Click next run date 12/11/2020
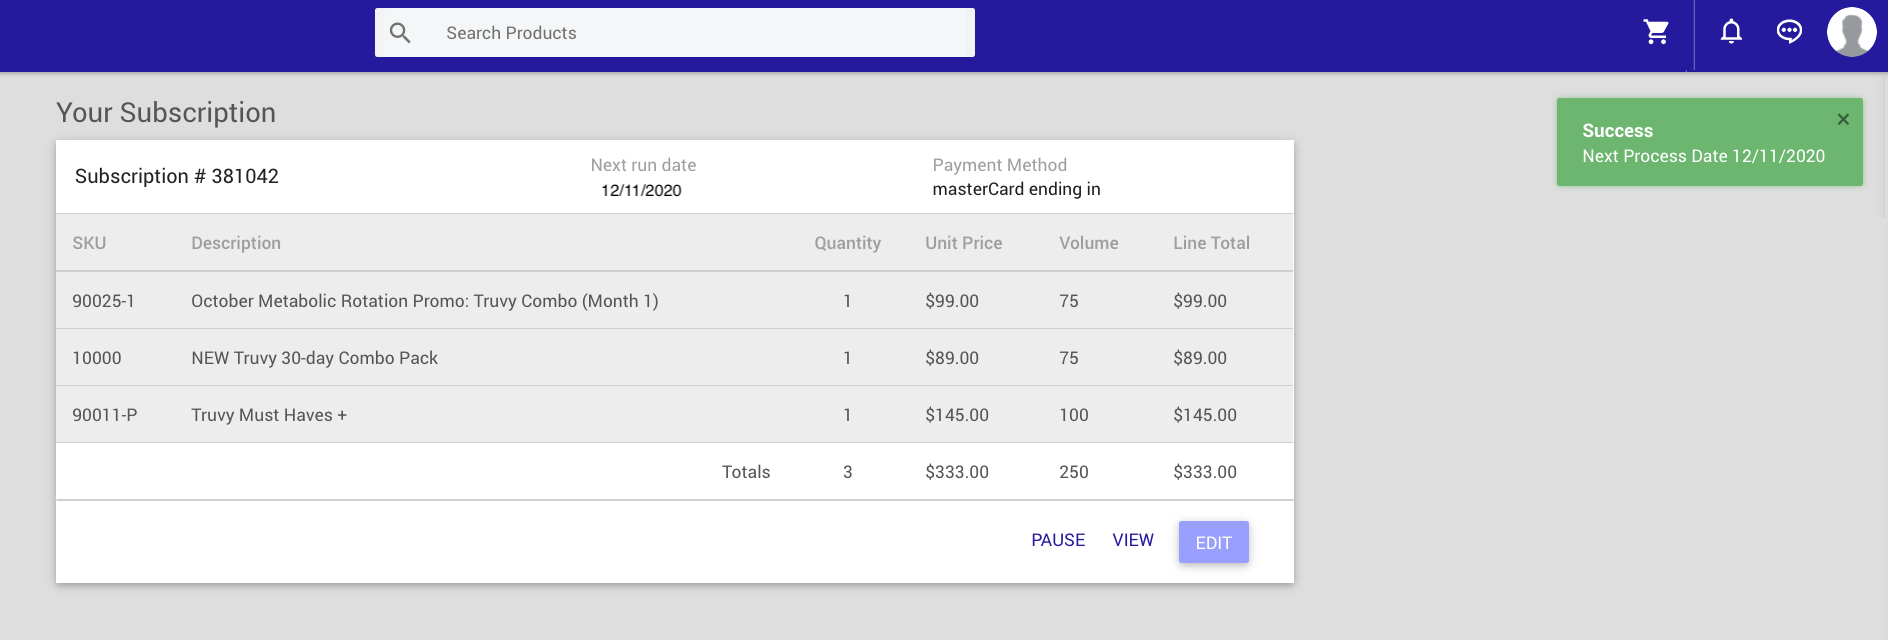The image size is (1888, 640). tap(641, 190)
